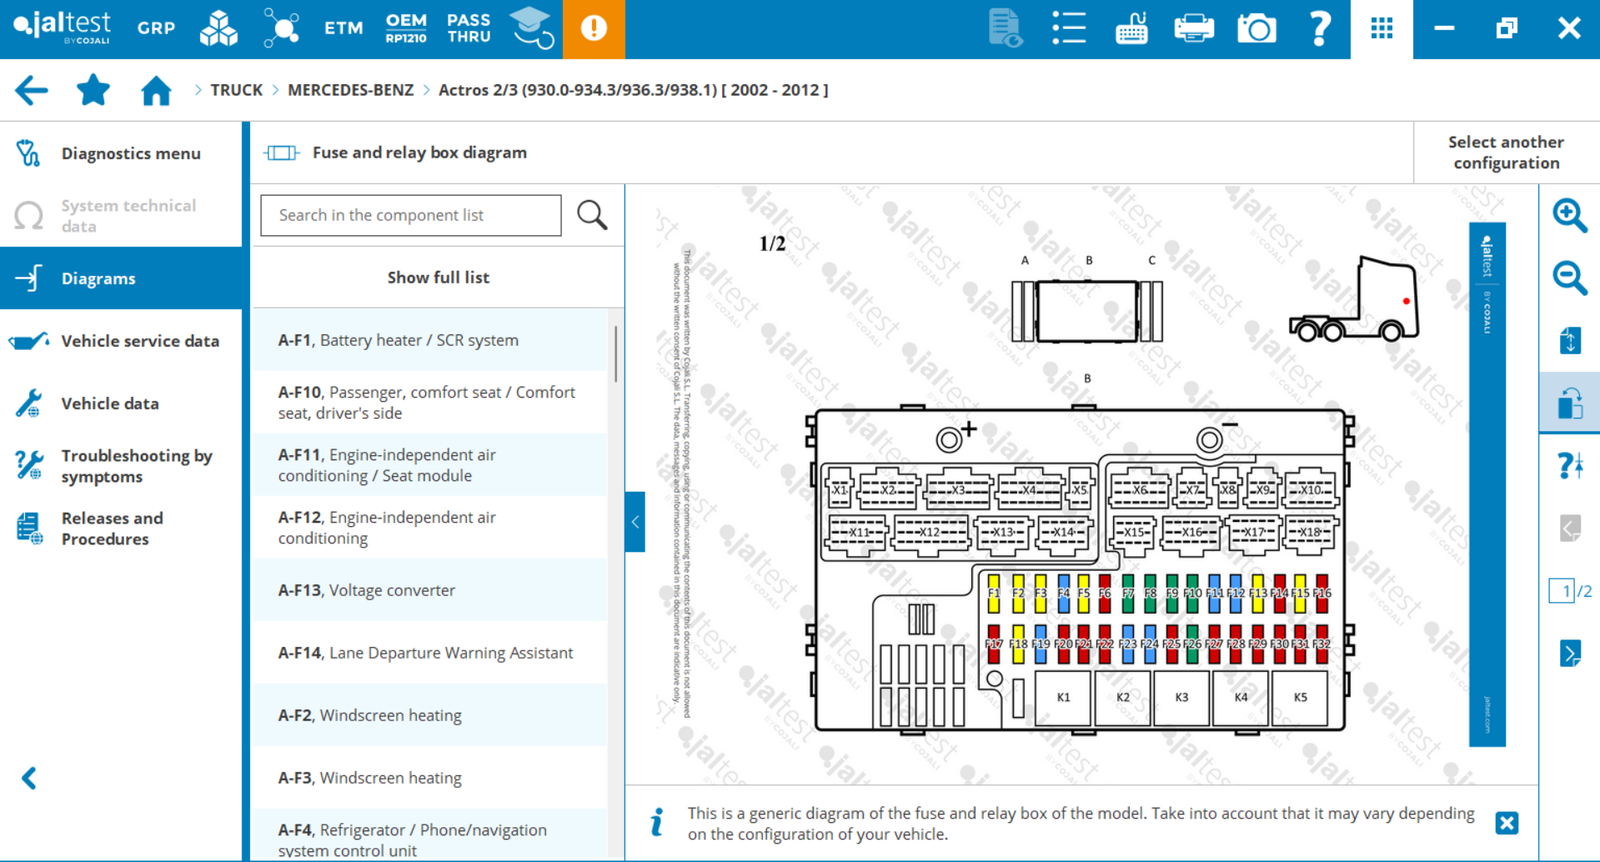
Task: Select A-F4 Refrigerator / Phone/navigation entry
Action: (430, 836)
